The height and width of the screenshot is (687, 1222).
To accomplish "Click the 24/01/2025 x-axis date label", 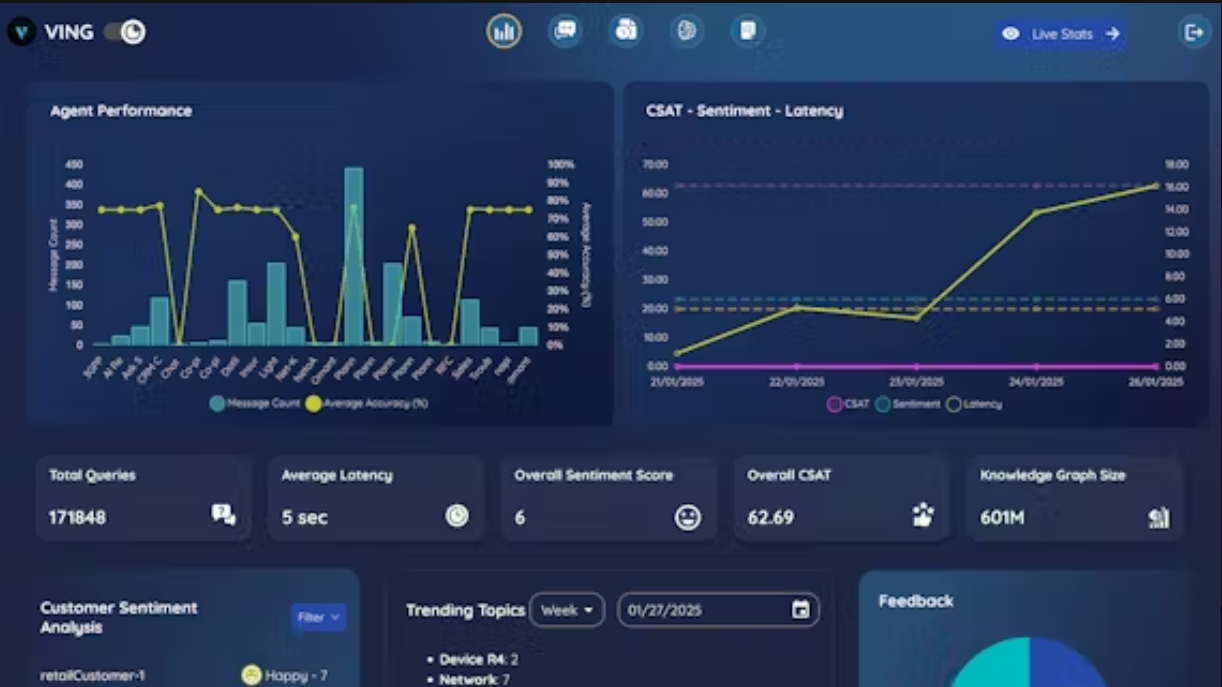I will pyautogui.click(x=1037, y=381).
